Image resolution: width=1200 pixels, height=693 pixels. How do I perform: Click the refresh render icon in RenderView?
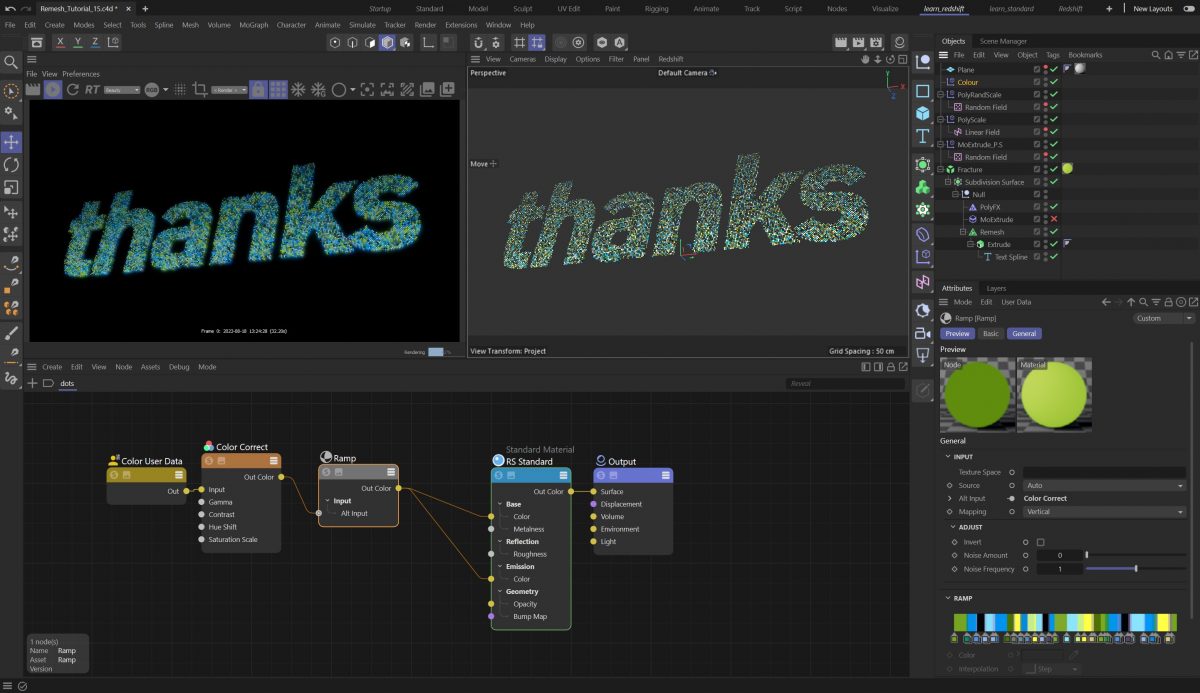tap(72, 90)
